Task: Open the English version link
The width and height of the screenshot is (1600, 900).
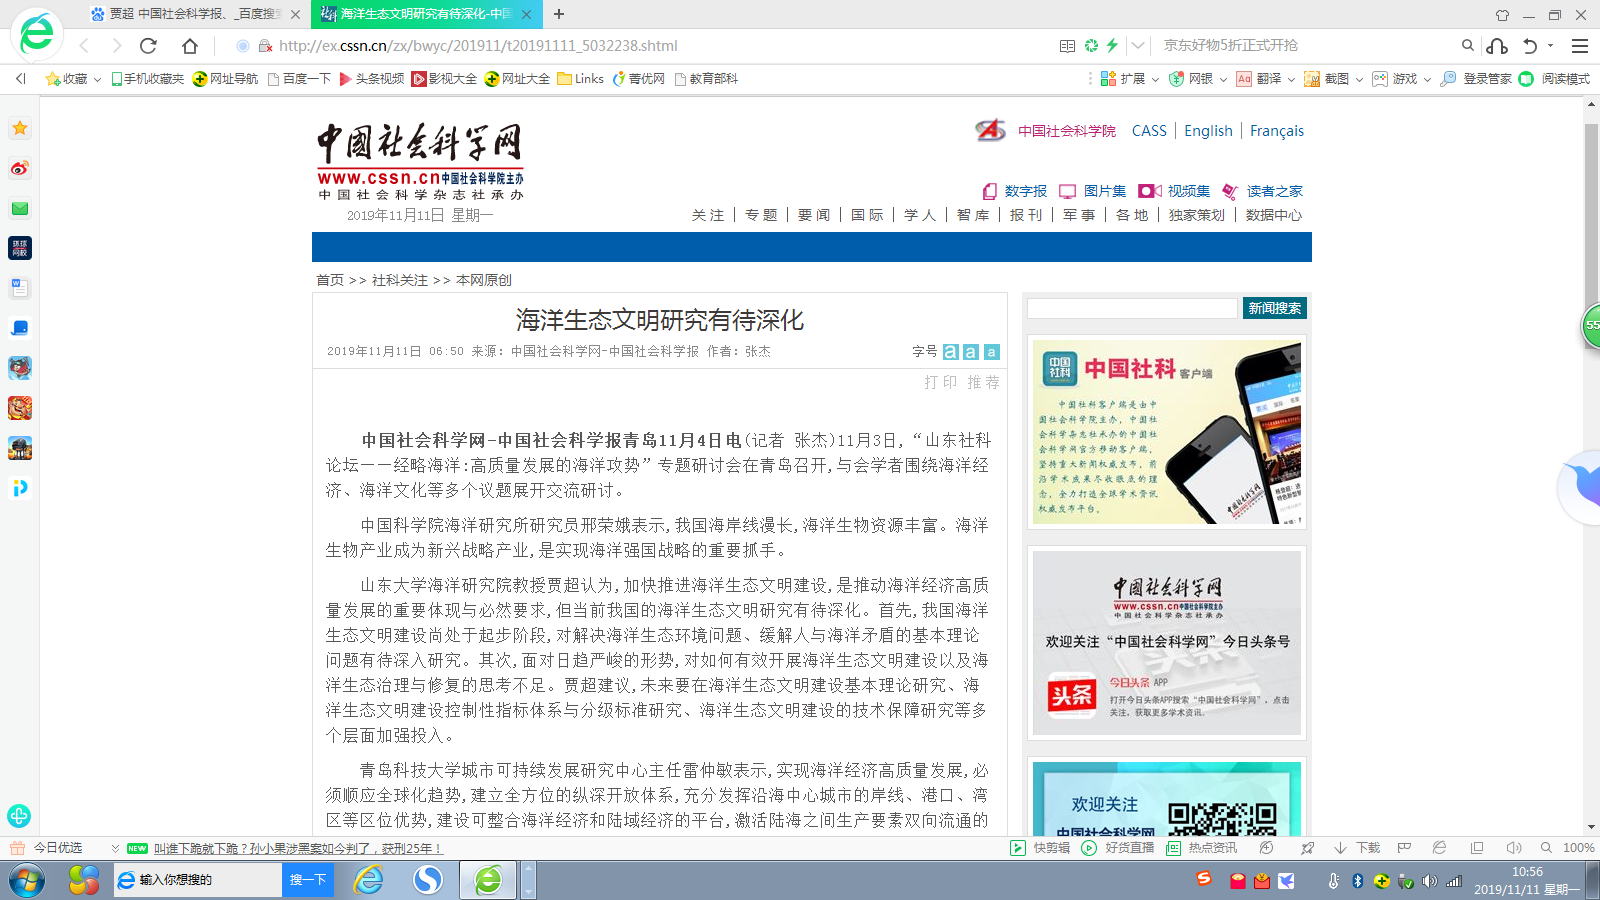Action: click(x=1208, y=131)
